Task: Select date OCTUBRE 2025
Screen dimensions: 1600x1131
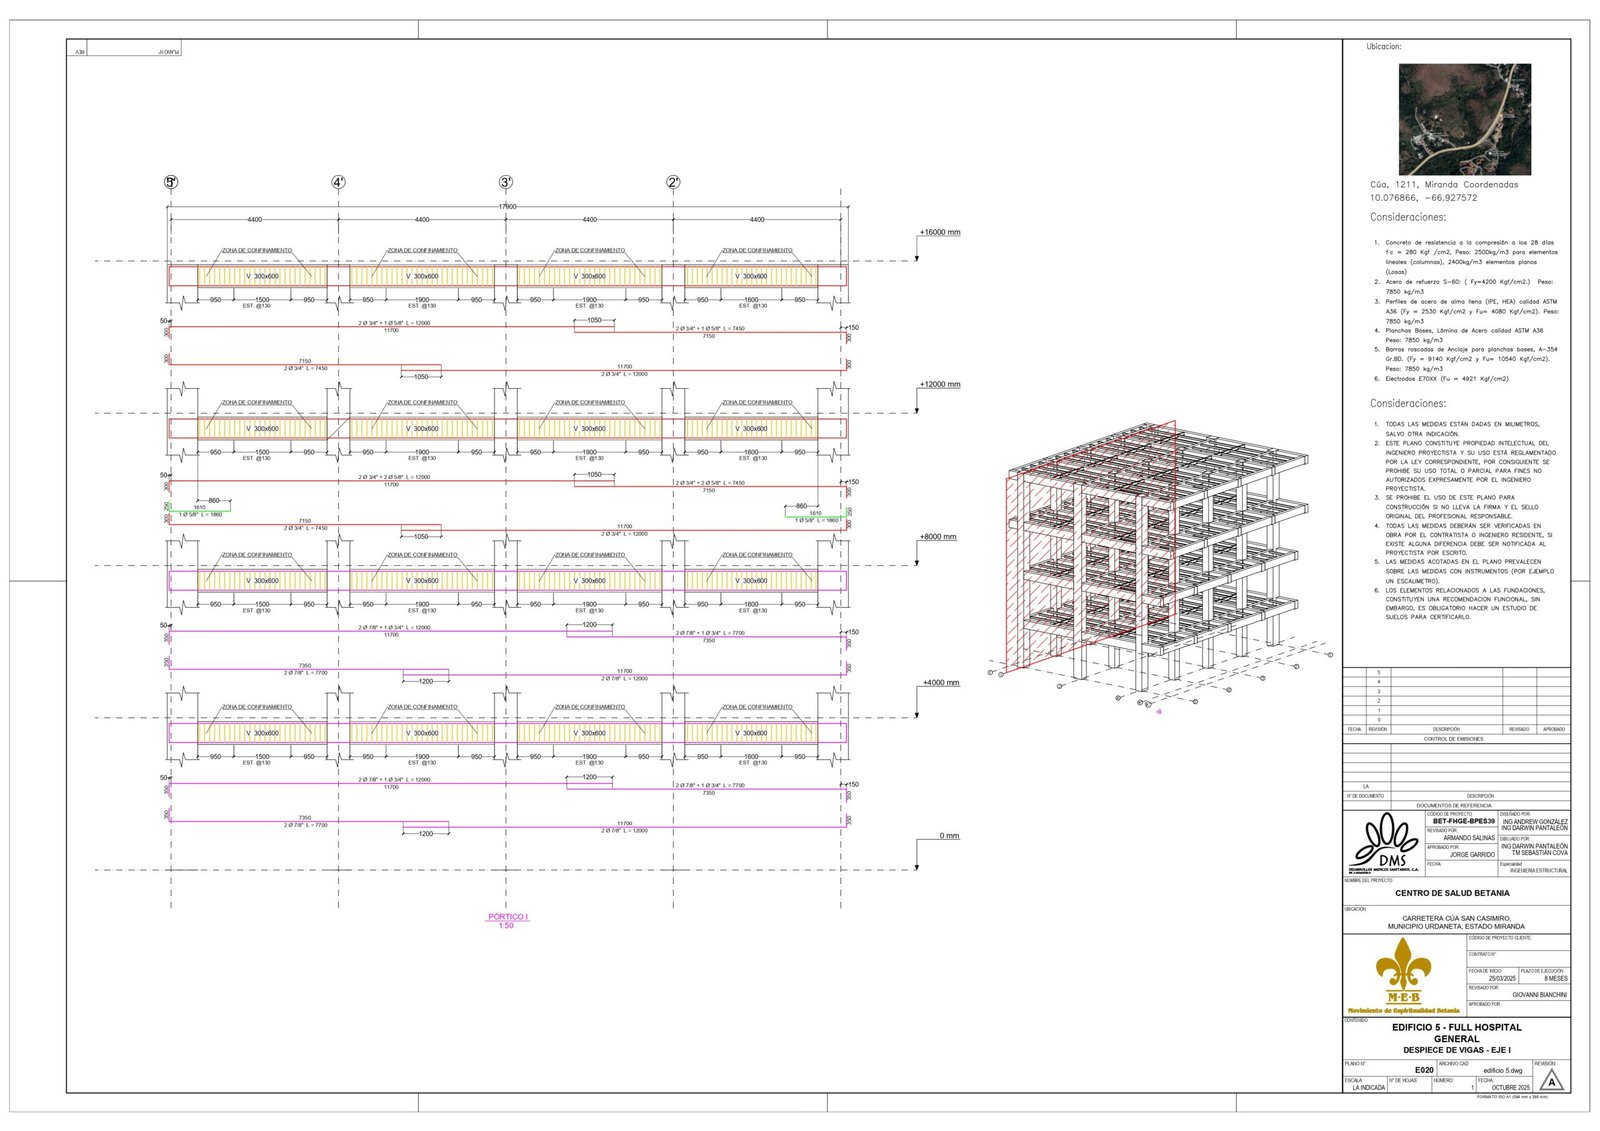Action: [1511, 1088]
